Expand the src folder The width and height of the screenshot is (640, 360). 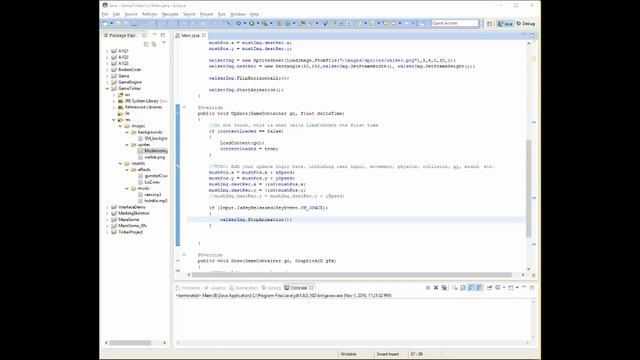point(114,95)
